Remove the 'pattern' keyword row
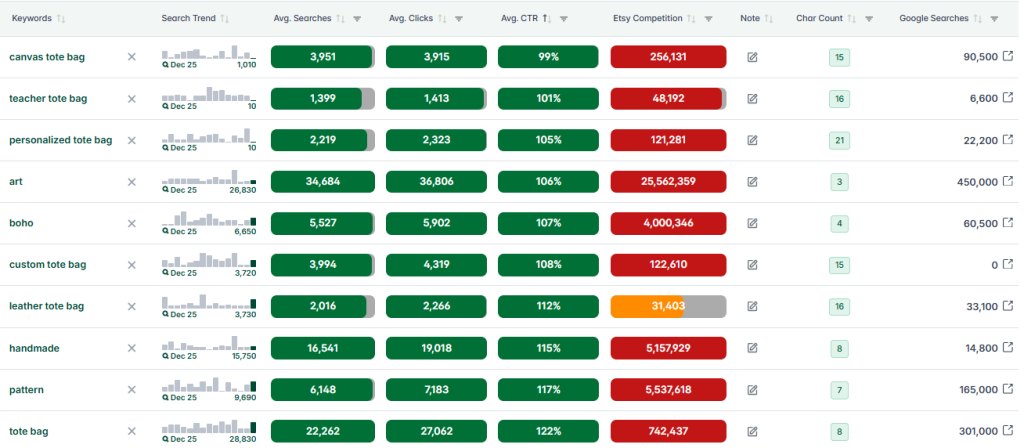This screenshot has width=1024, height=448. [131, 390]
